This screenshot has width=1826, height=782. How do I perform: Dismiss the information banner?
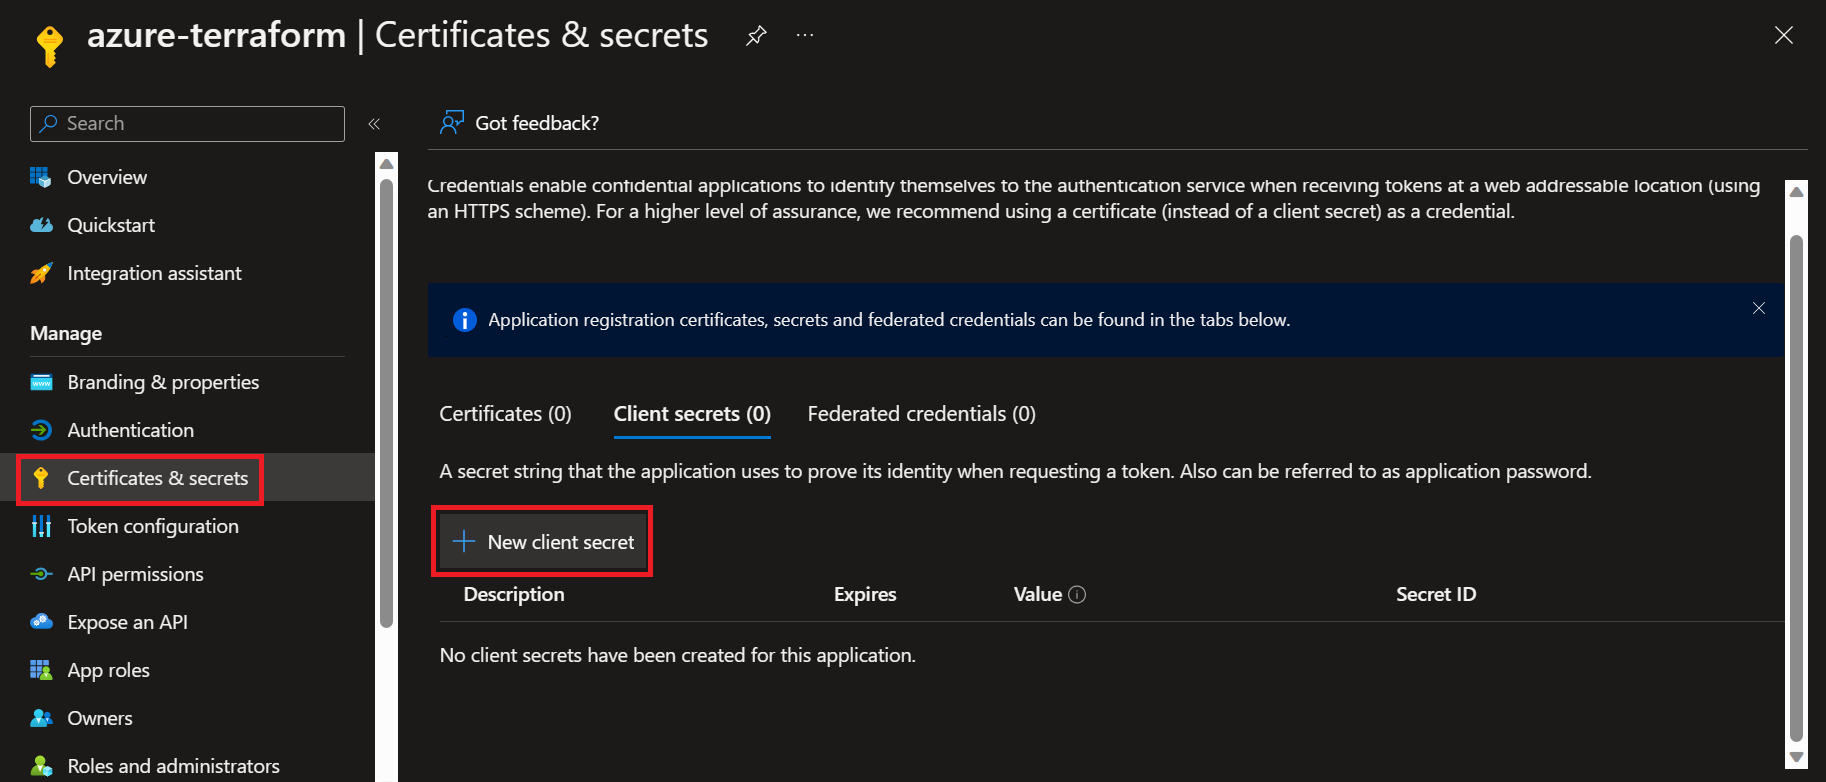tap(1759, 308)
